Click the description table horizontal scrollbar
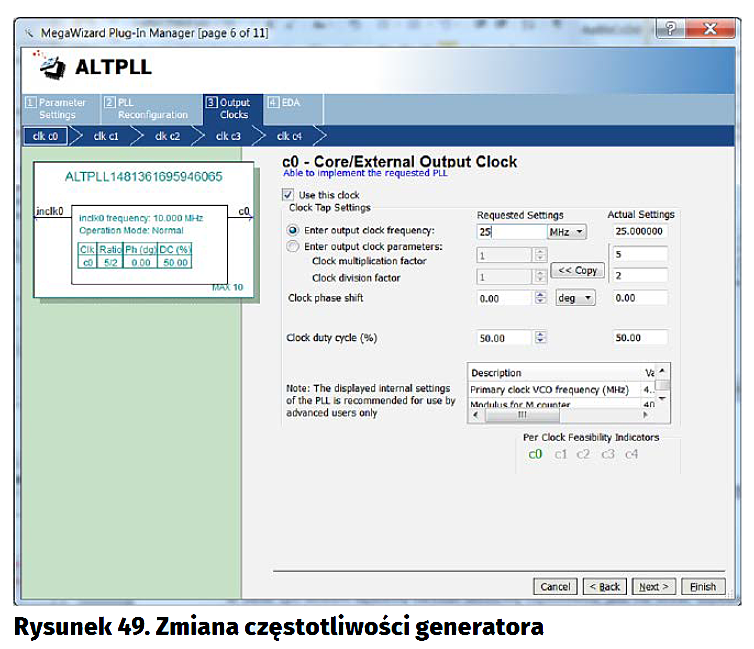 (x=560, y=415)
